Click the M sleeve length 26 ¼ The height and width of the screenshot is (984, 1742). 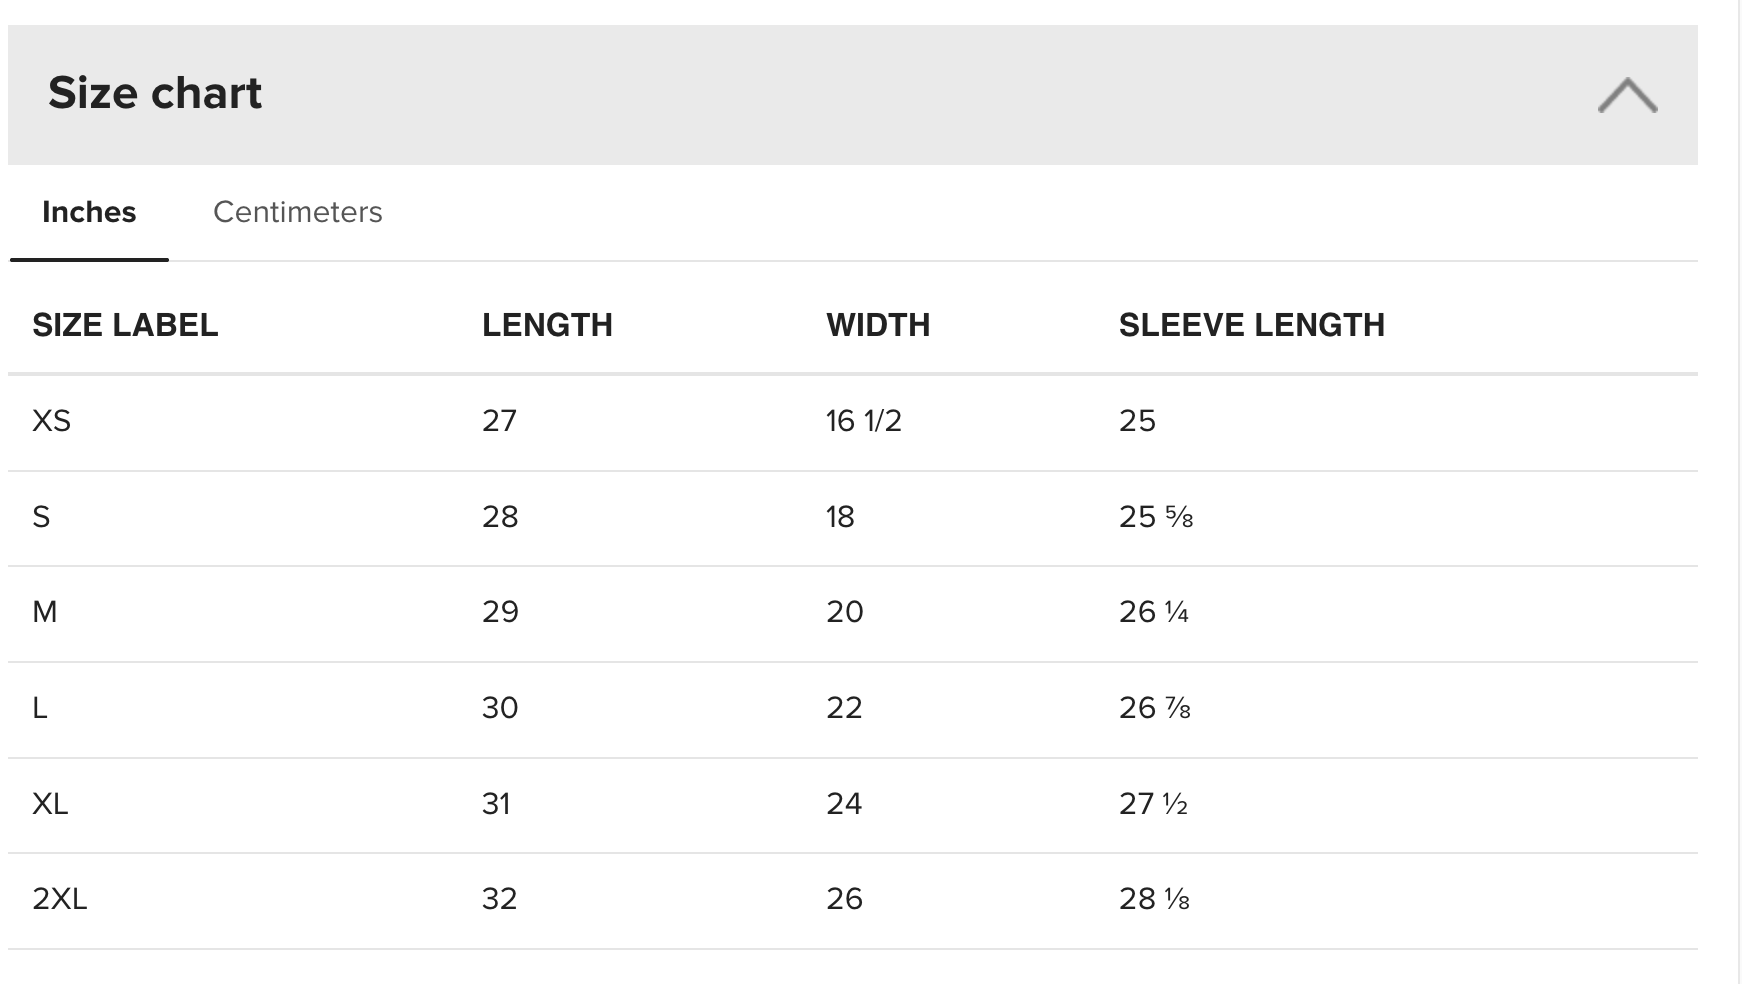click(x=1154, y=612)
